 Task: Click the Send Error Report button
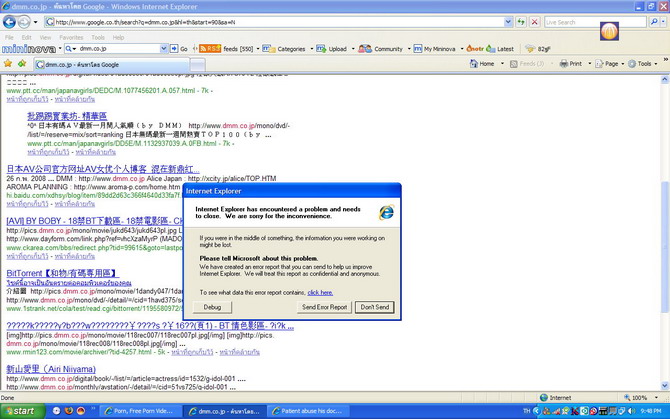pos(324,307)
